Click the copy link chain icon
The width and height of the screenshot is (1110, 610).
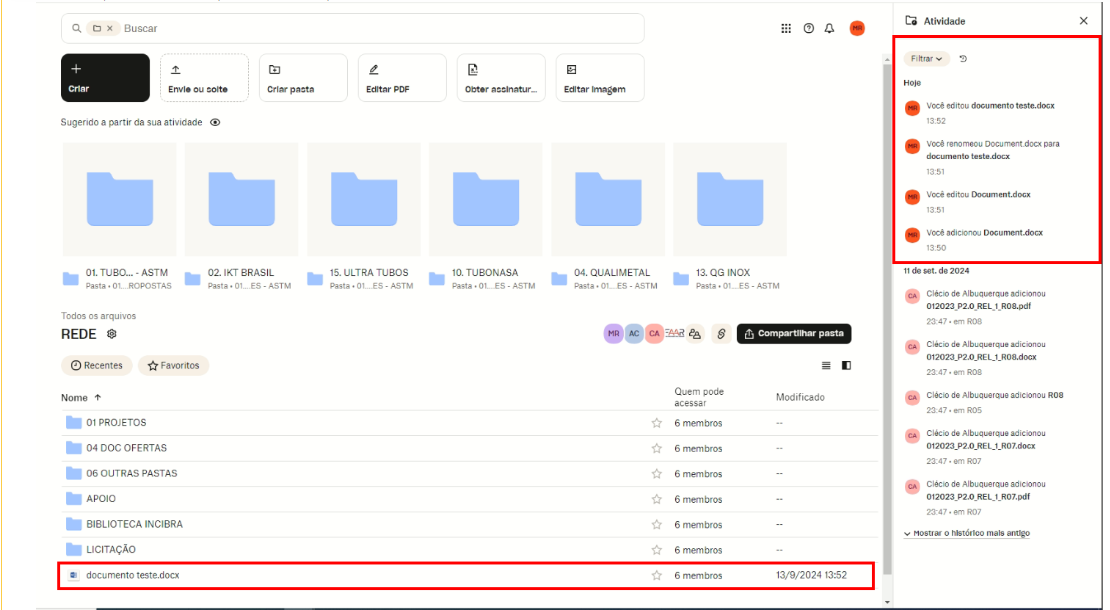click(720, 334)
